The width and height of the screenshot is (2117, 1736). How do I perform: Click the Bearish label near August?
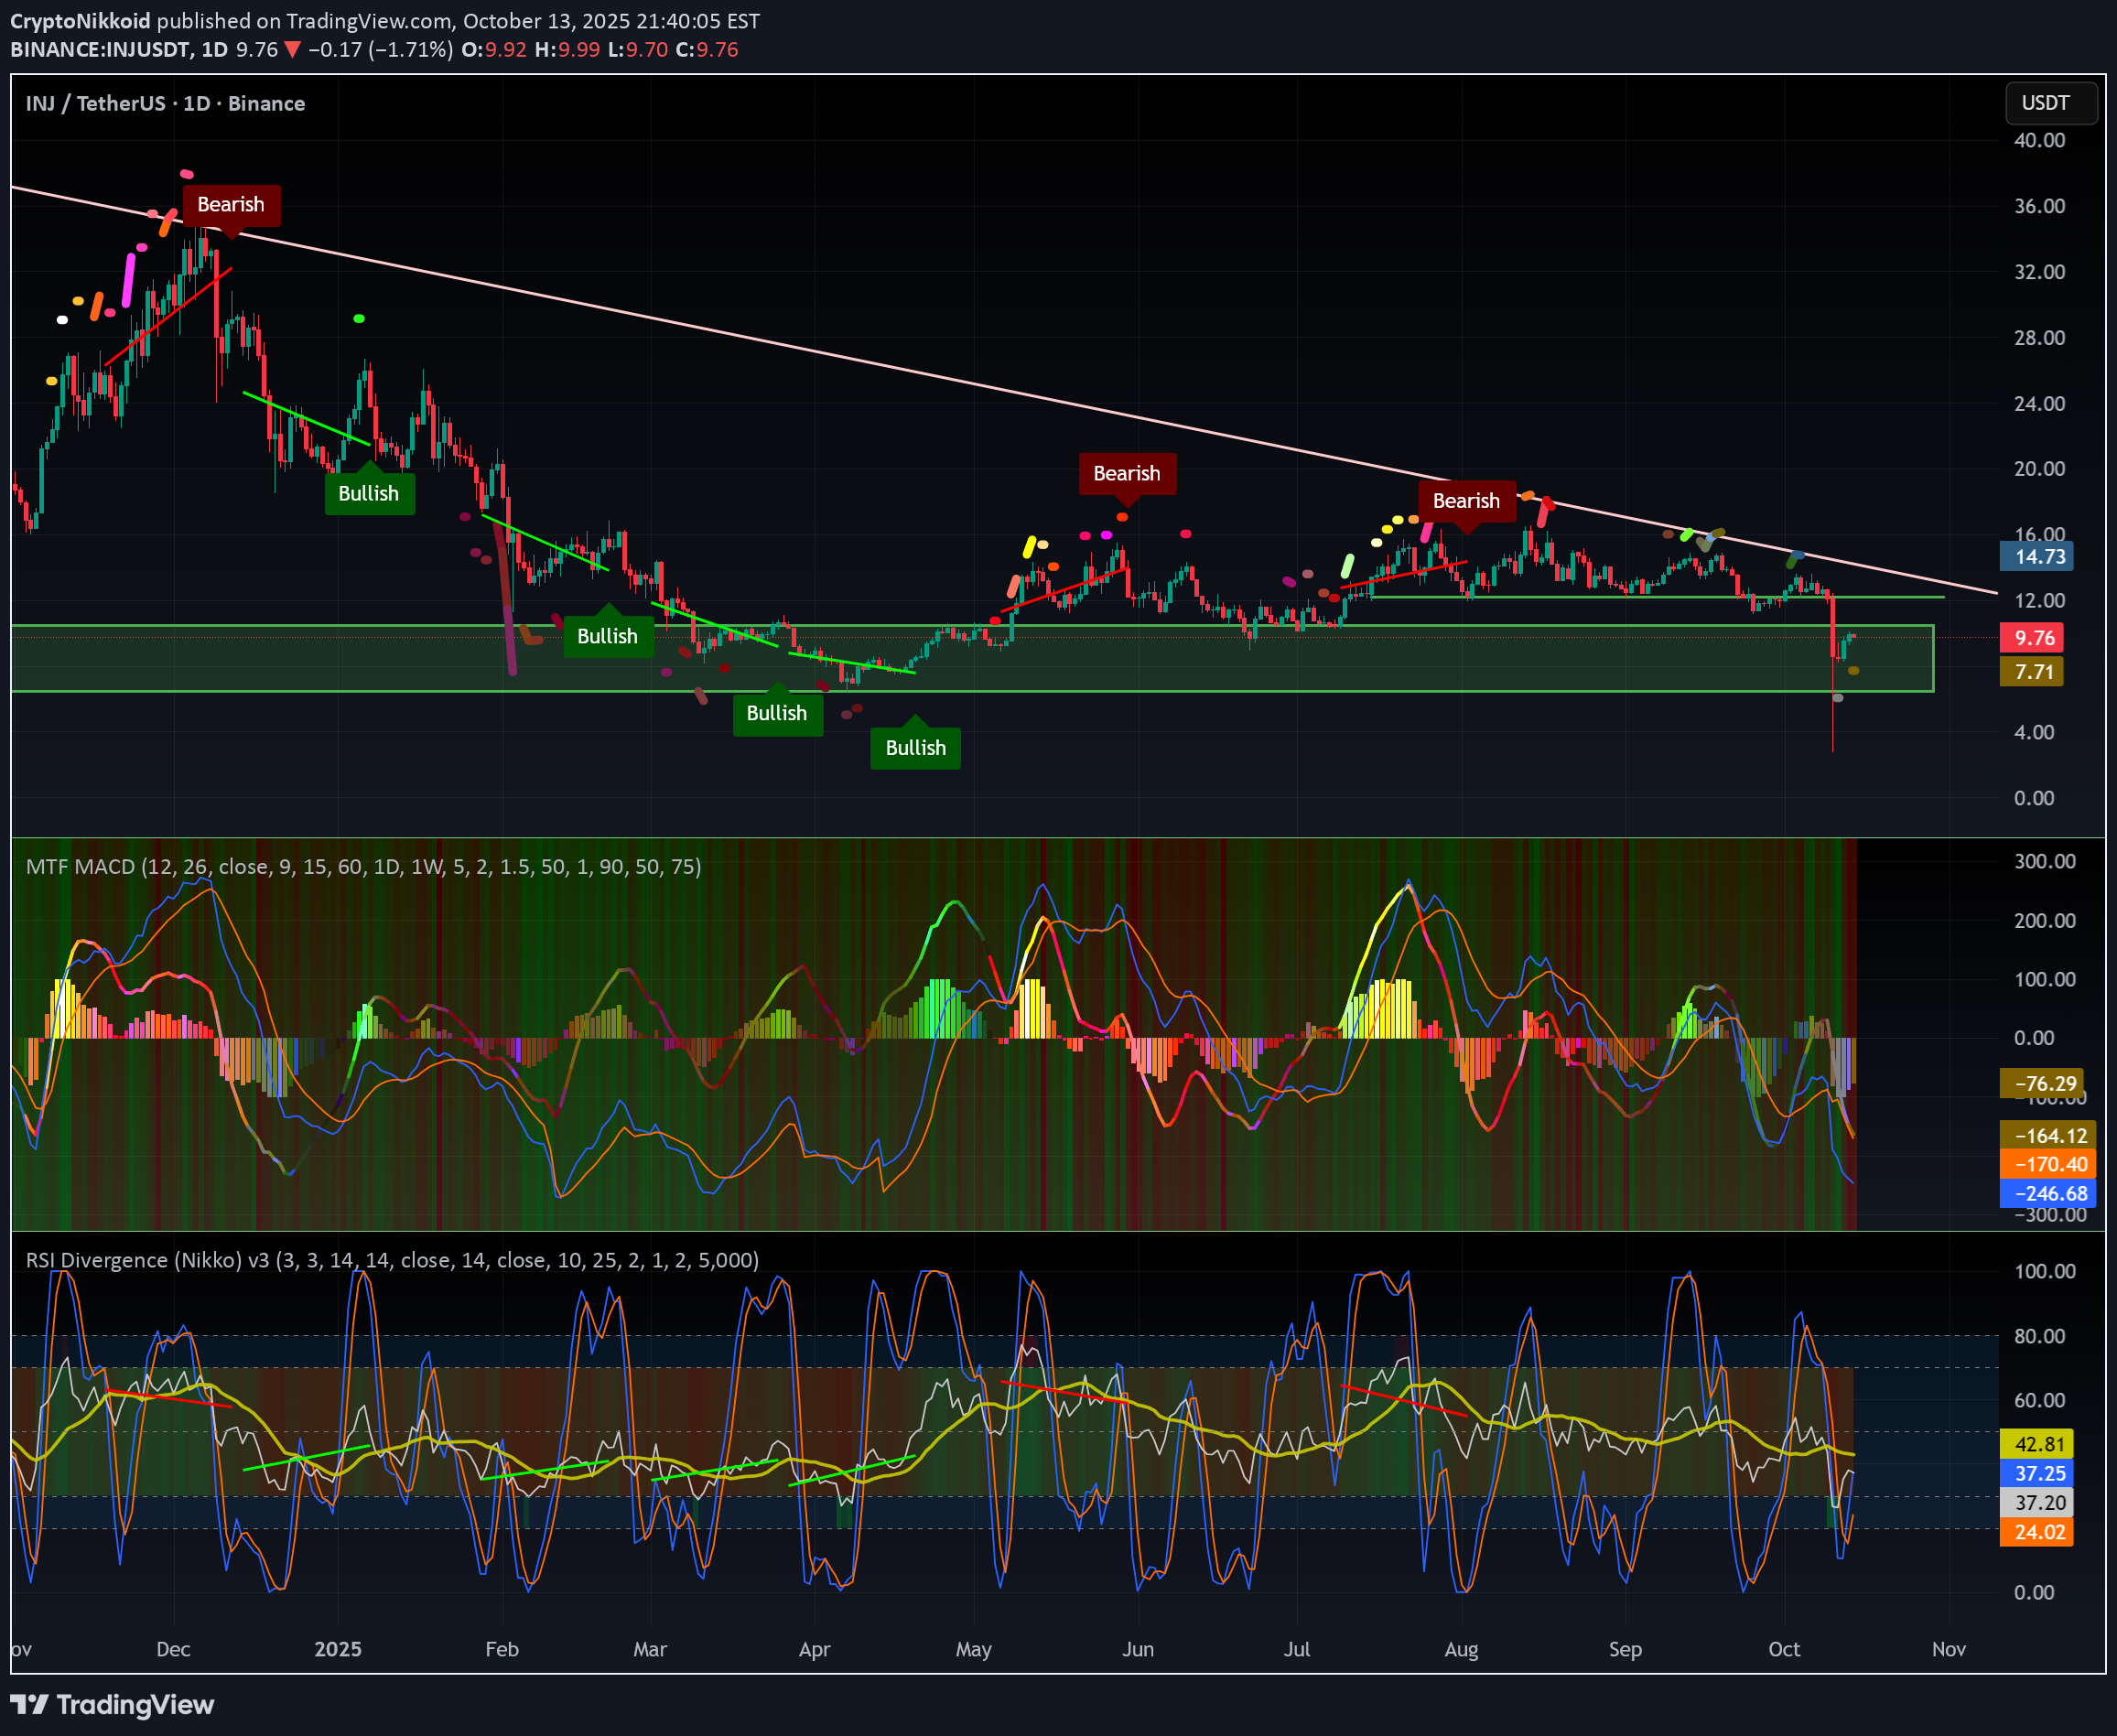1466,501
